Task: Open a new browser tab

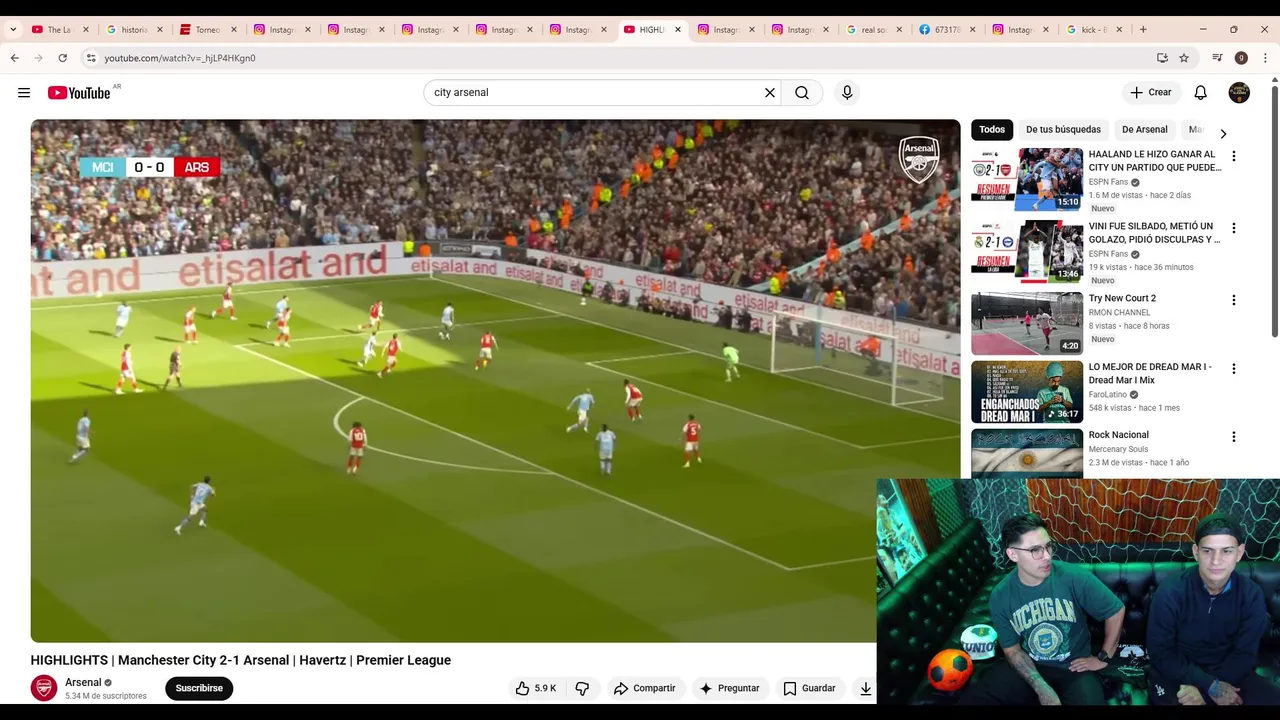Action: tap(1143, 30)
